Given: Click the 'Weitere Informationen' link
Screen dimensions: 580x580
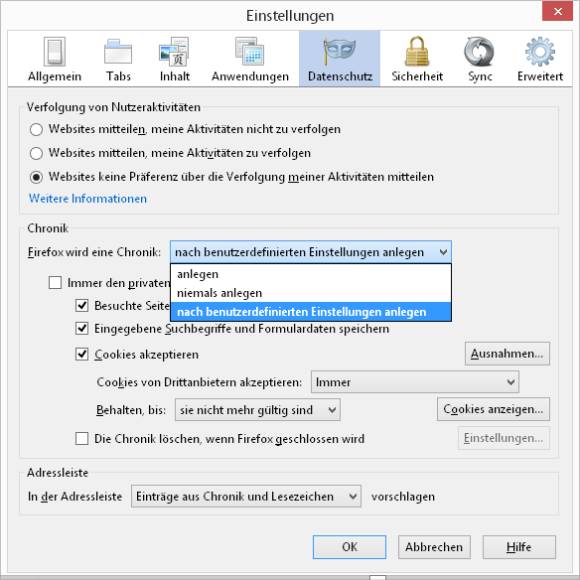Looking at the screenshot, I should click(88, 199).
